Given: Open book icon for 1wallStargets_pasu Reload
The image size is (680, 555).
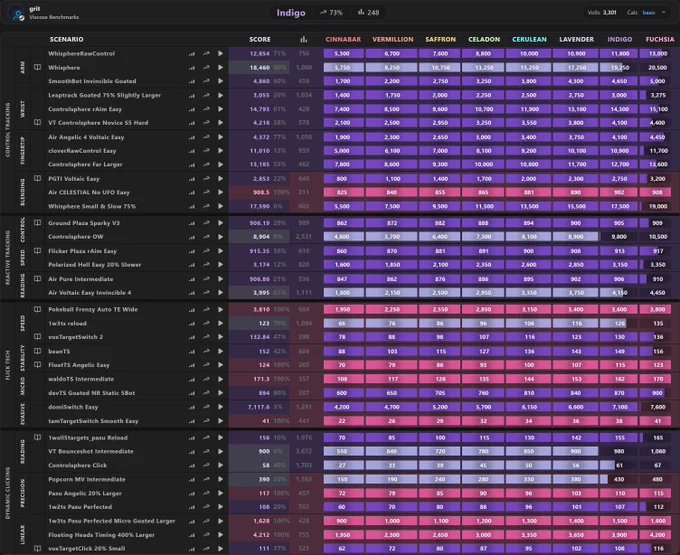Looking at the screenshot, I should (38, 437).
